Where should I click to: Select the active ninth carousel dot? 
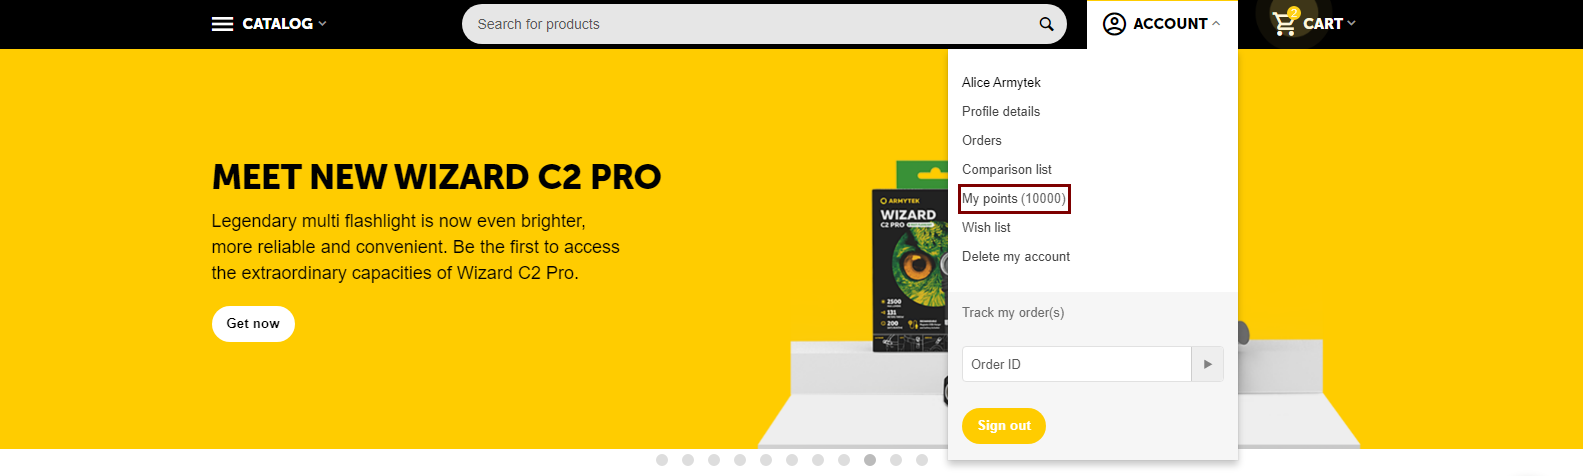click(x=870, y=460)
